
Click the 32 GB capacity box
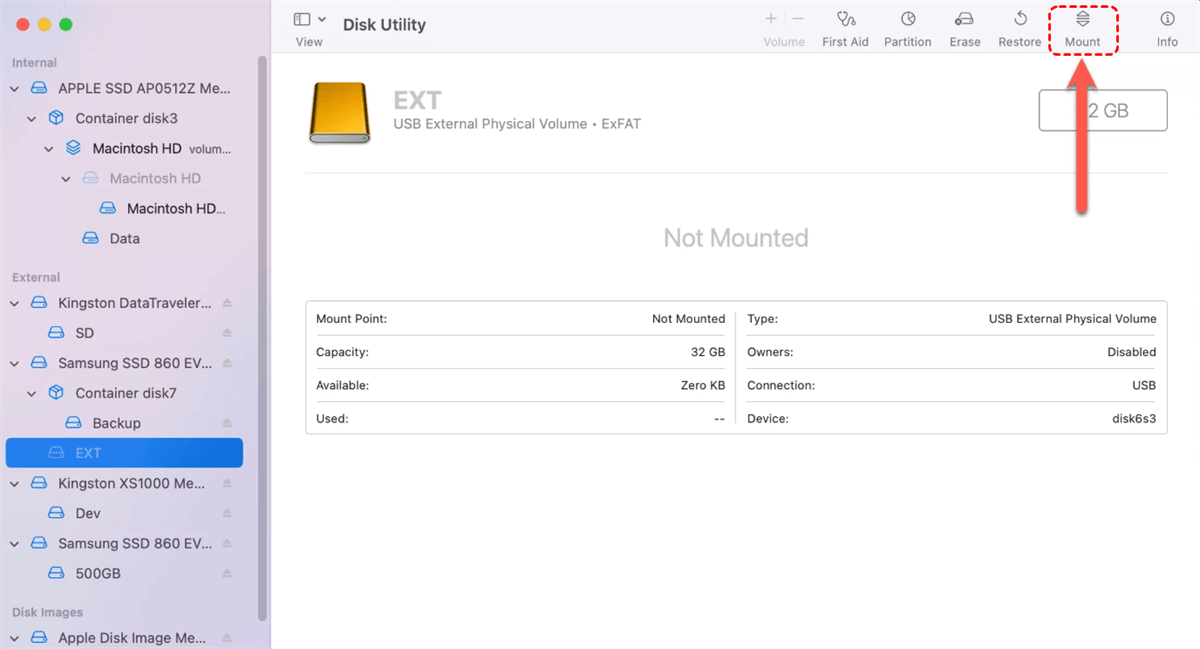[x=1102, y=110]
